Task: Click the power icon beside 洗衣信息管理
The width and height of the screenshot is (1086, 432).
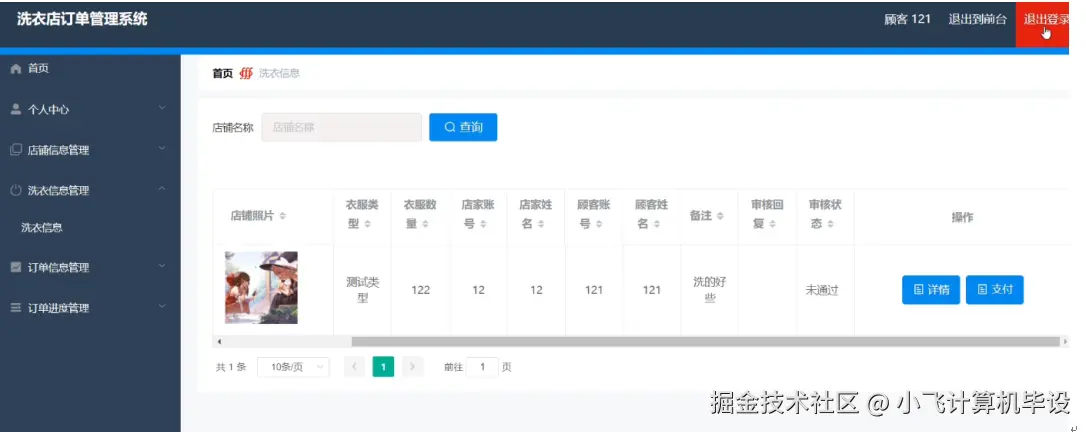Action: [x=16, y=190]
